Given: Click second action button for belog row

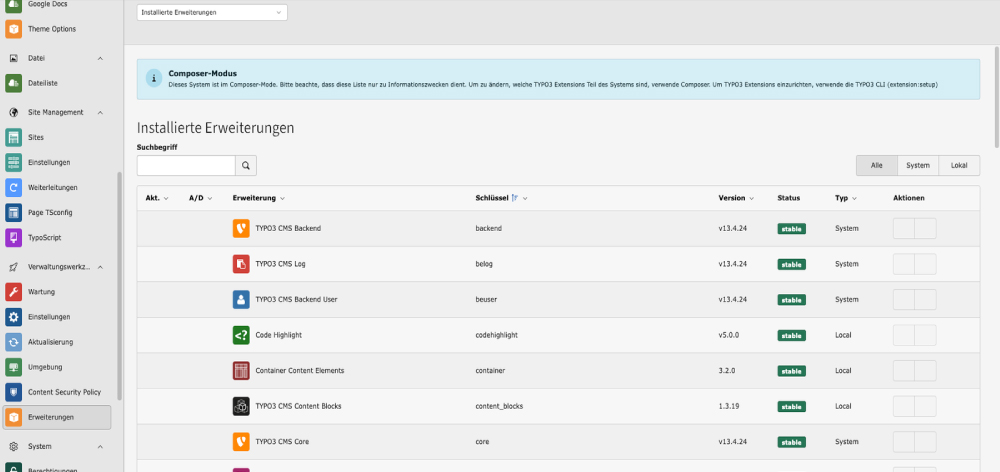Looking at the screenshot, I should (925, 264).
